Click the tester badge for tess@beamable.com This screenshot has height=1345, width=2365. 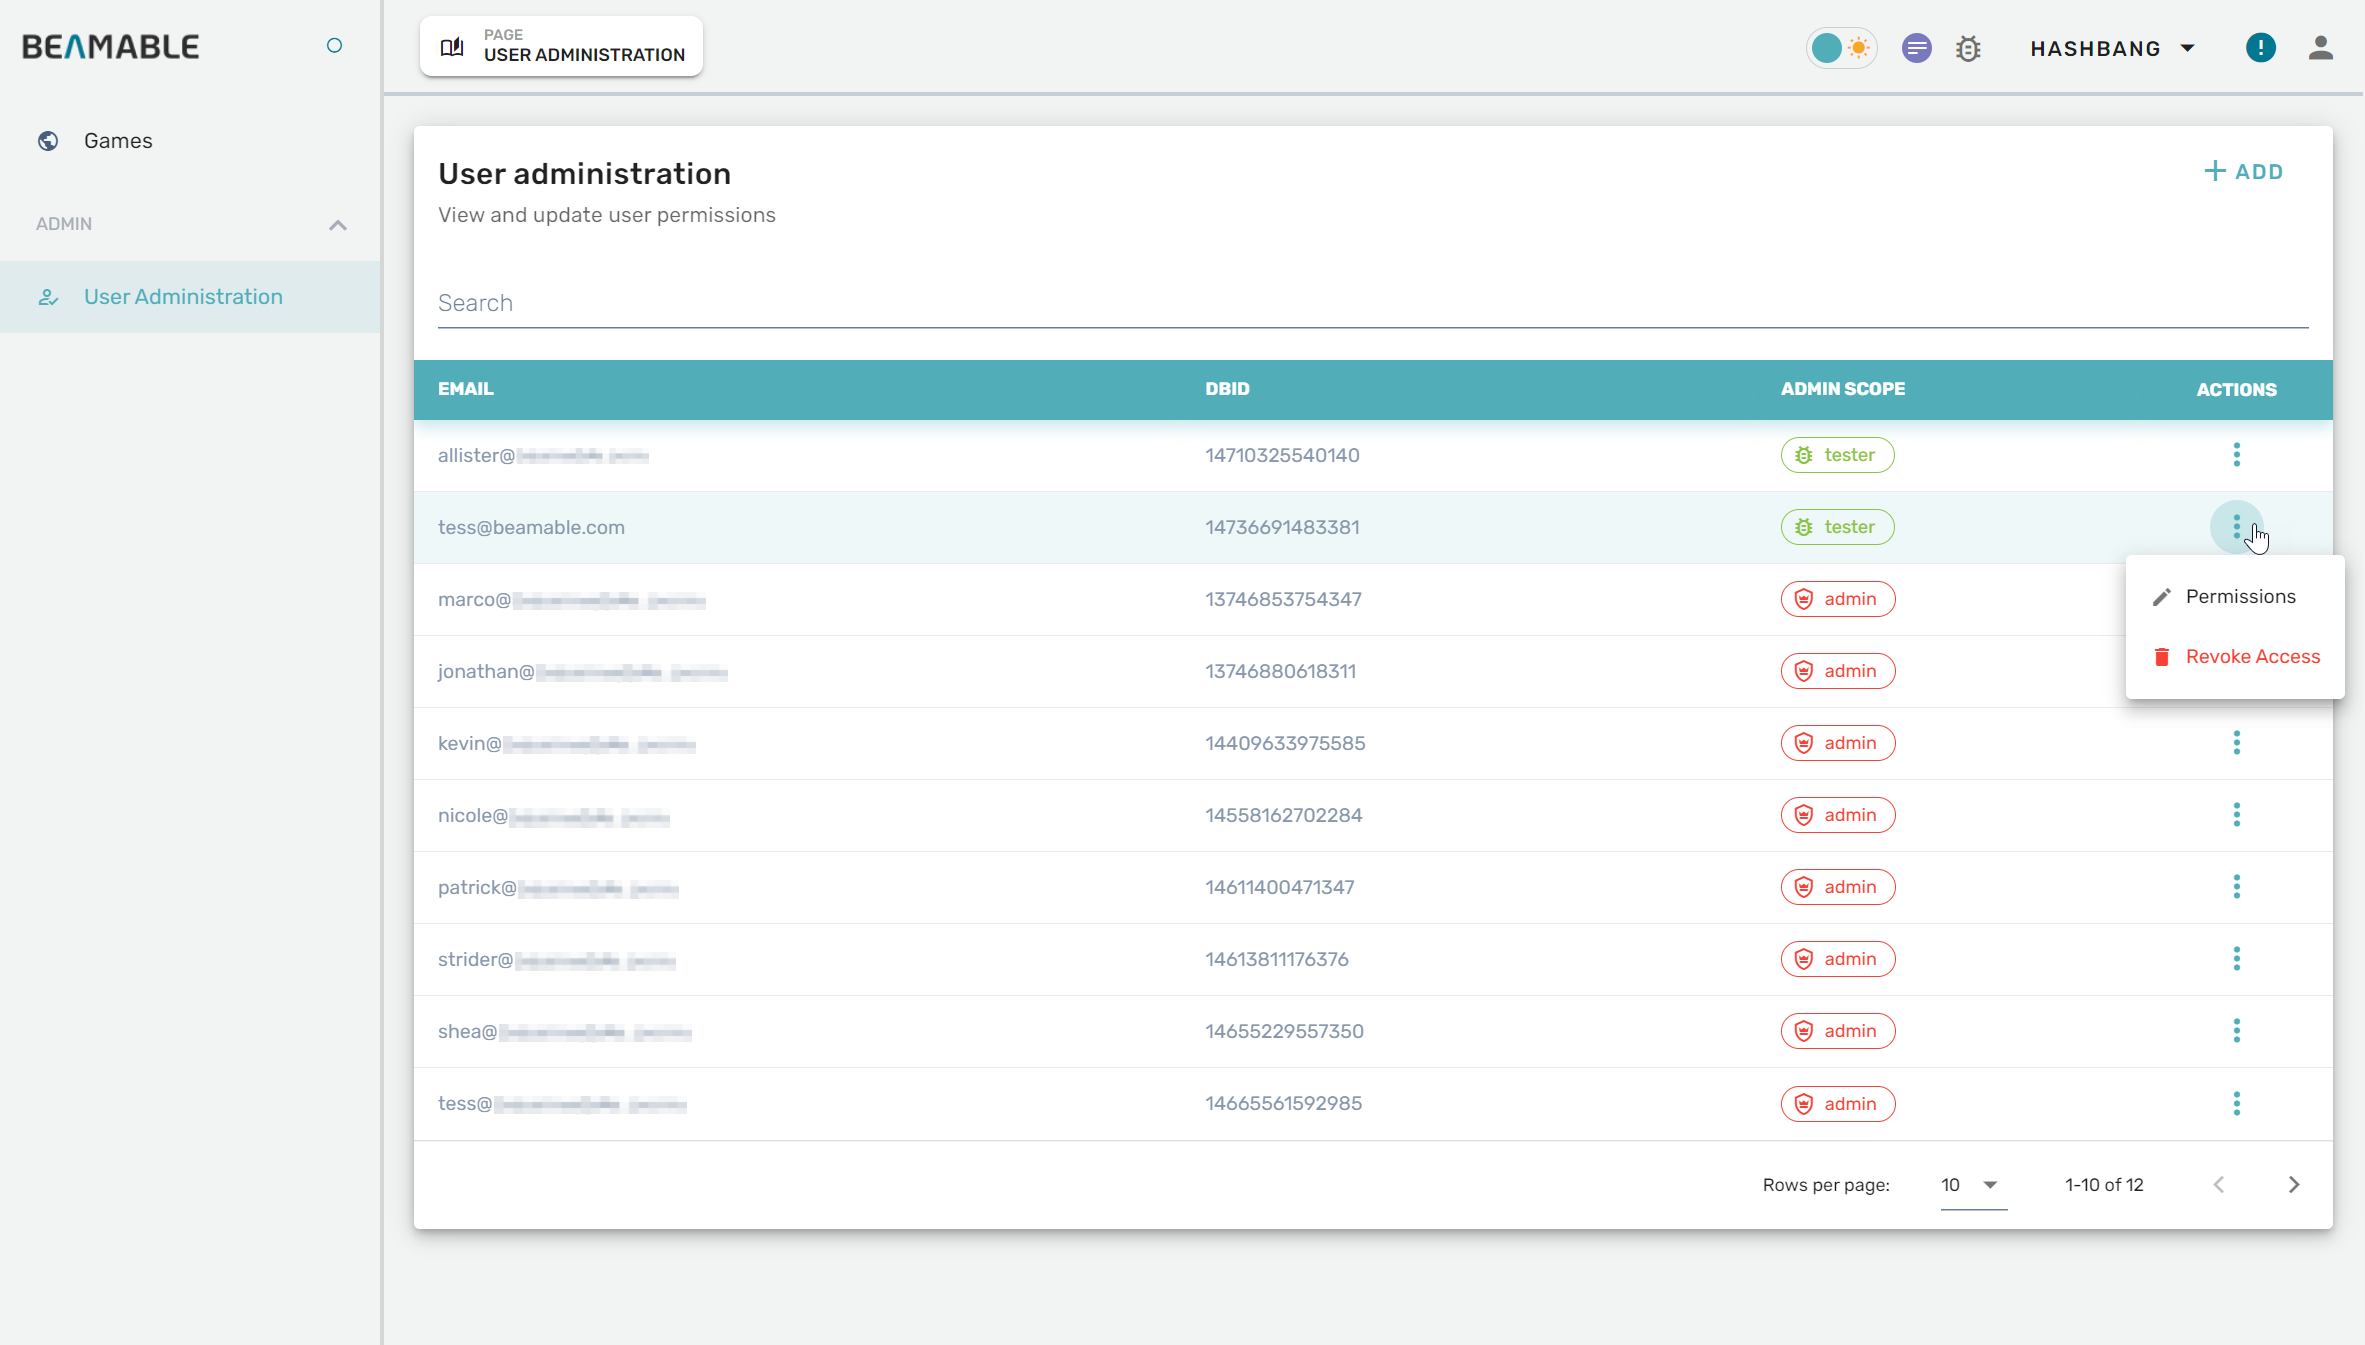1837,527
